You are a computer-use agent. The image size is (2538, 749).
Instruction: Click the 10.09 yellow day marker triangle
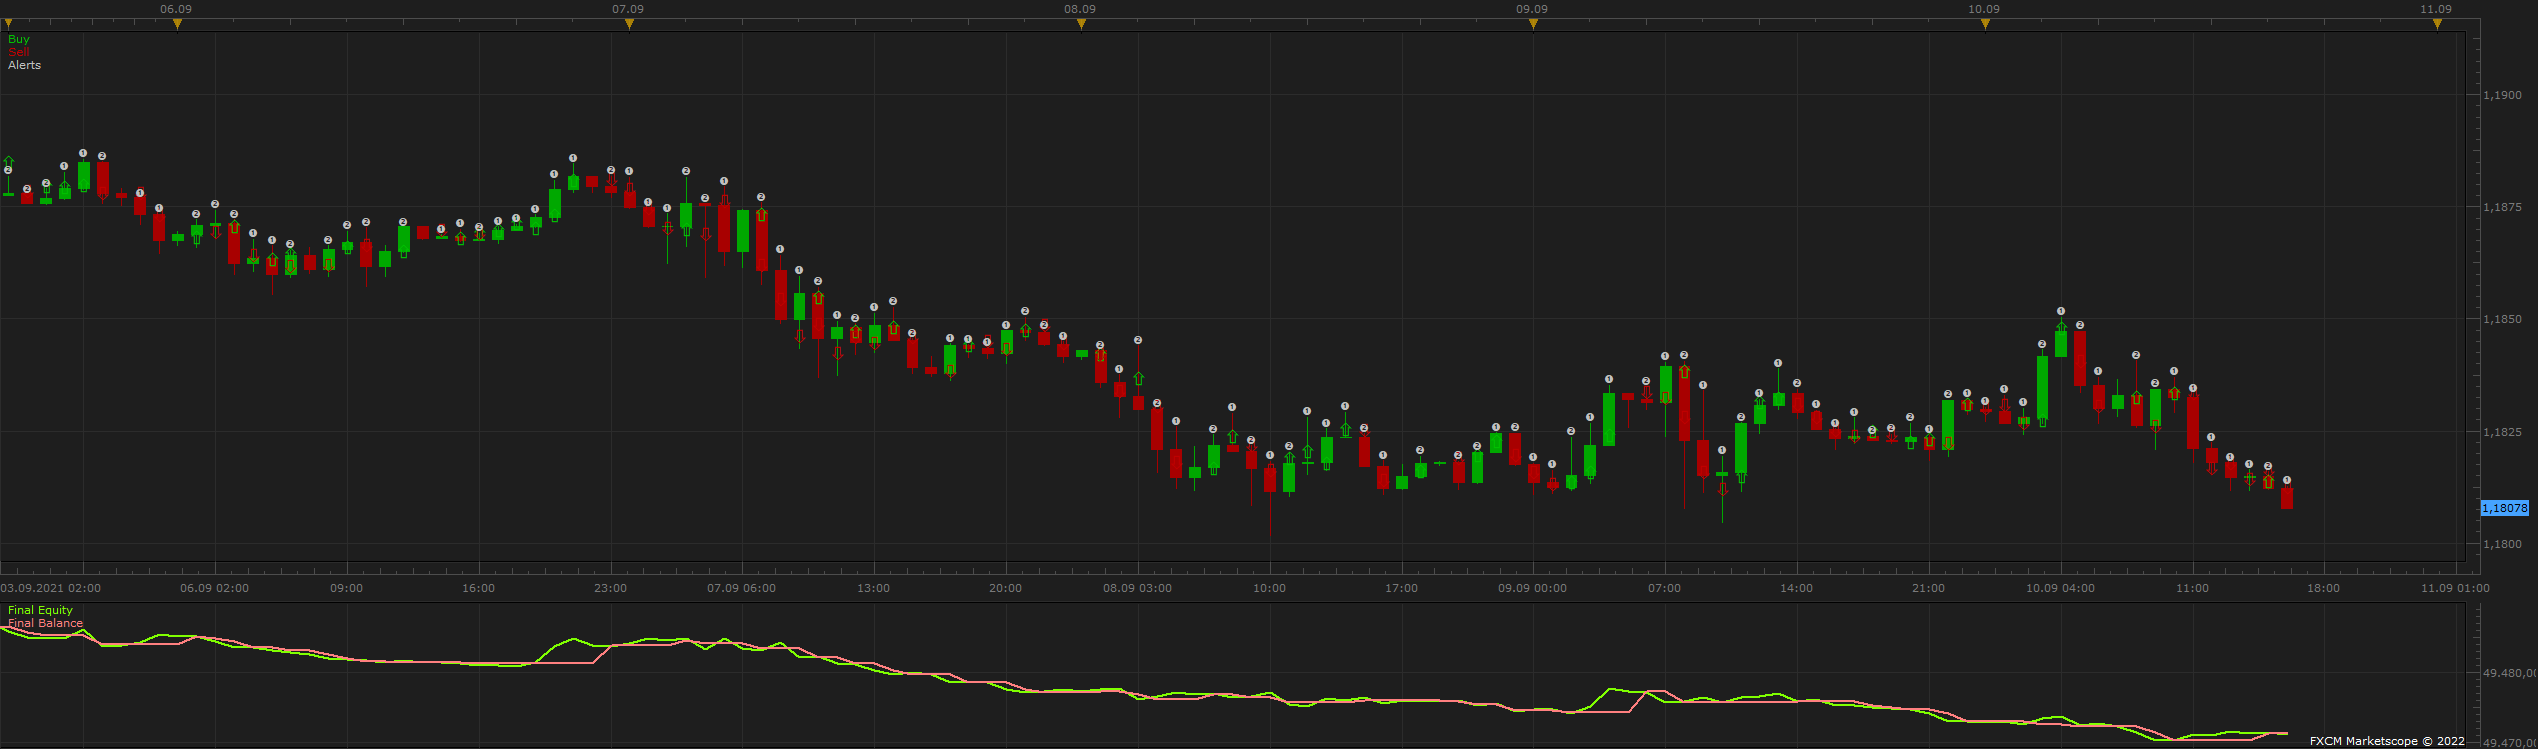point(1985,24)
